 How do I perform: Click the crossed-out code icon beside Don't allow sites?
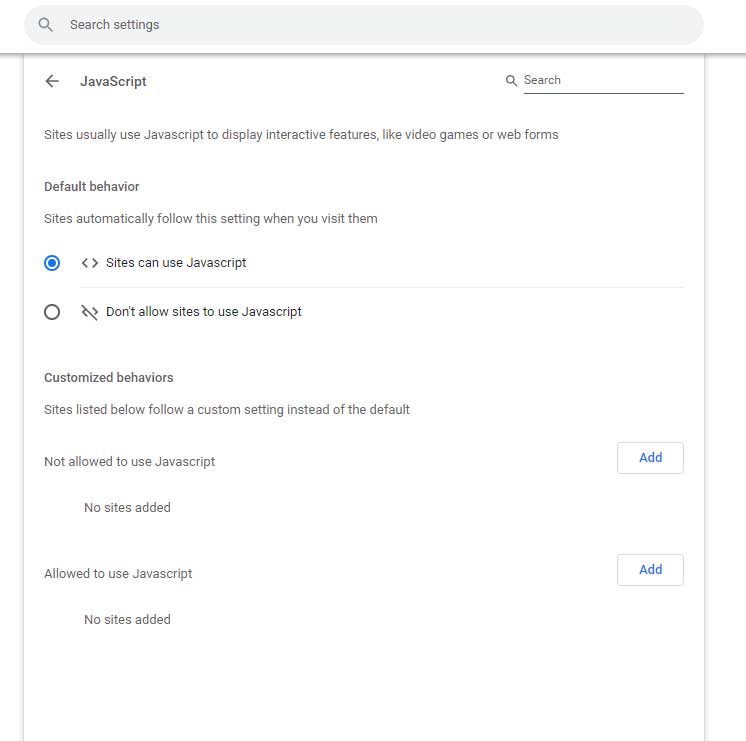pos(89,312)
